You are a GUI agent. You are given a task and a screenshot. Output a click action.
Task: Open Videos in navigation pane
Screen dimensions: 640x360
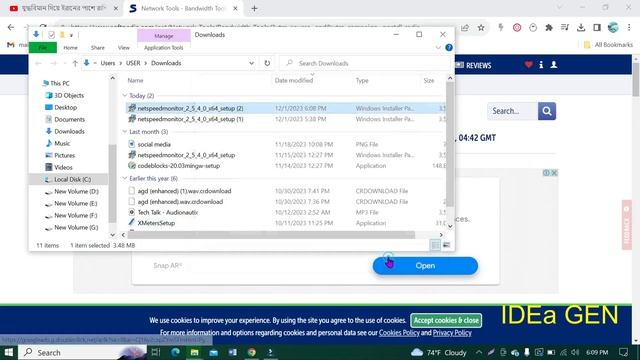63,167
